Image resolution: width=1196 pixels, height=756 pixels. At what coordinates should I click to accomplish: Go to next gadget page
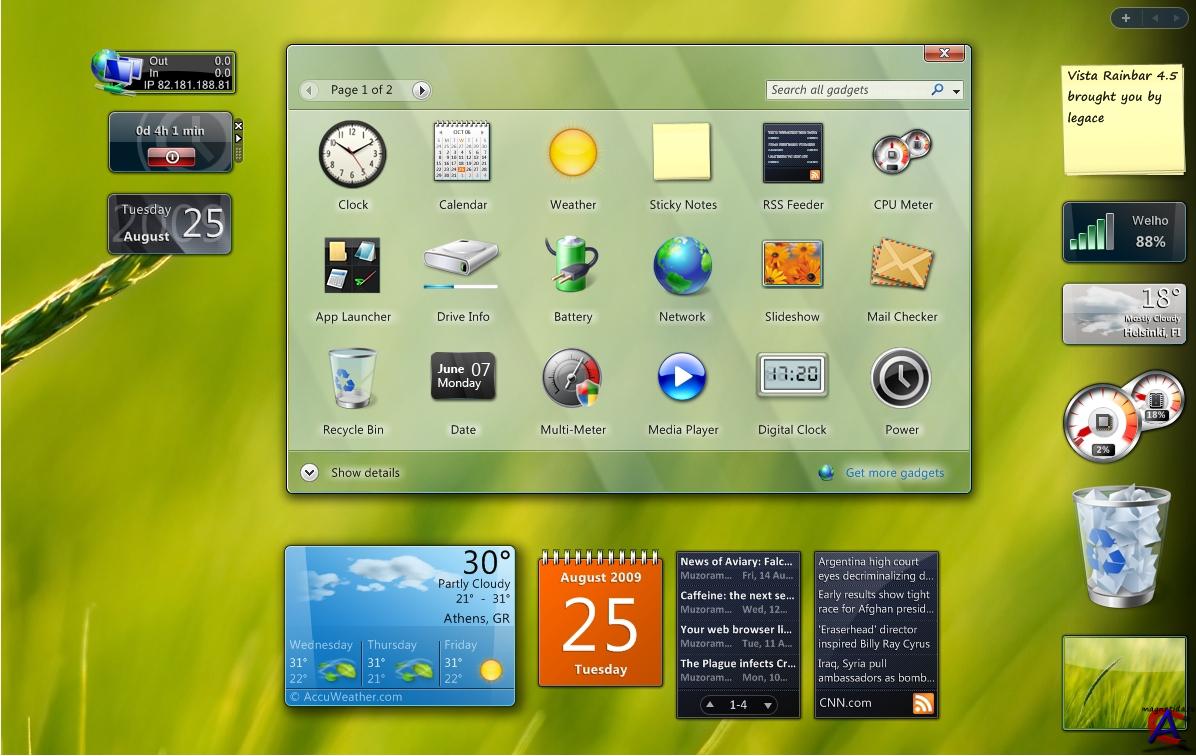[421, 90]
